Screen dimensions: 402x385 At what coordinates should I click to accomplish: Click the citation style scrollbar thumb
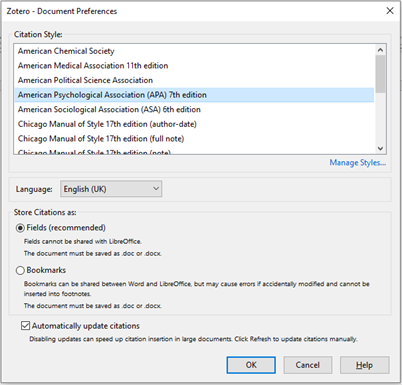pyautogui.click(x=380, y=74)
